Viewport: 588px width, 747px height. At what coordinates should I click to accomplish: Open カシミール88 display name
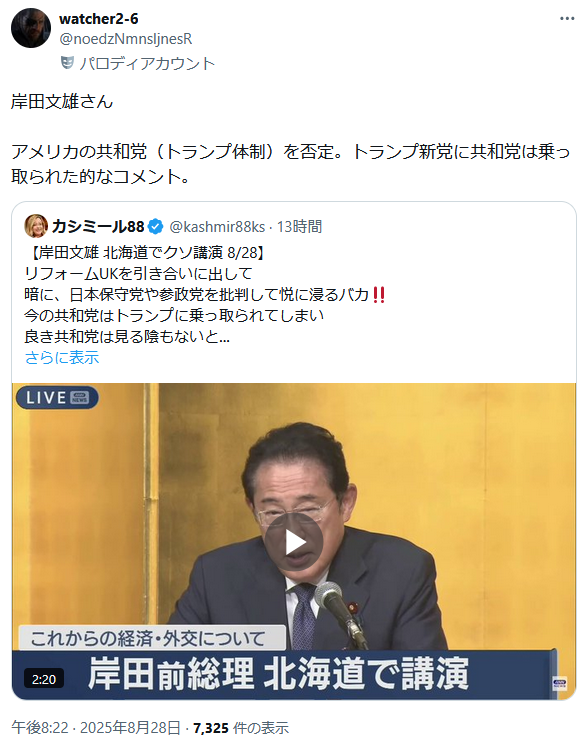pyautogui.click(x=98, y=226)
